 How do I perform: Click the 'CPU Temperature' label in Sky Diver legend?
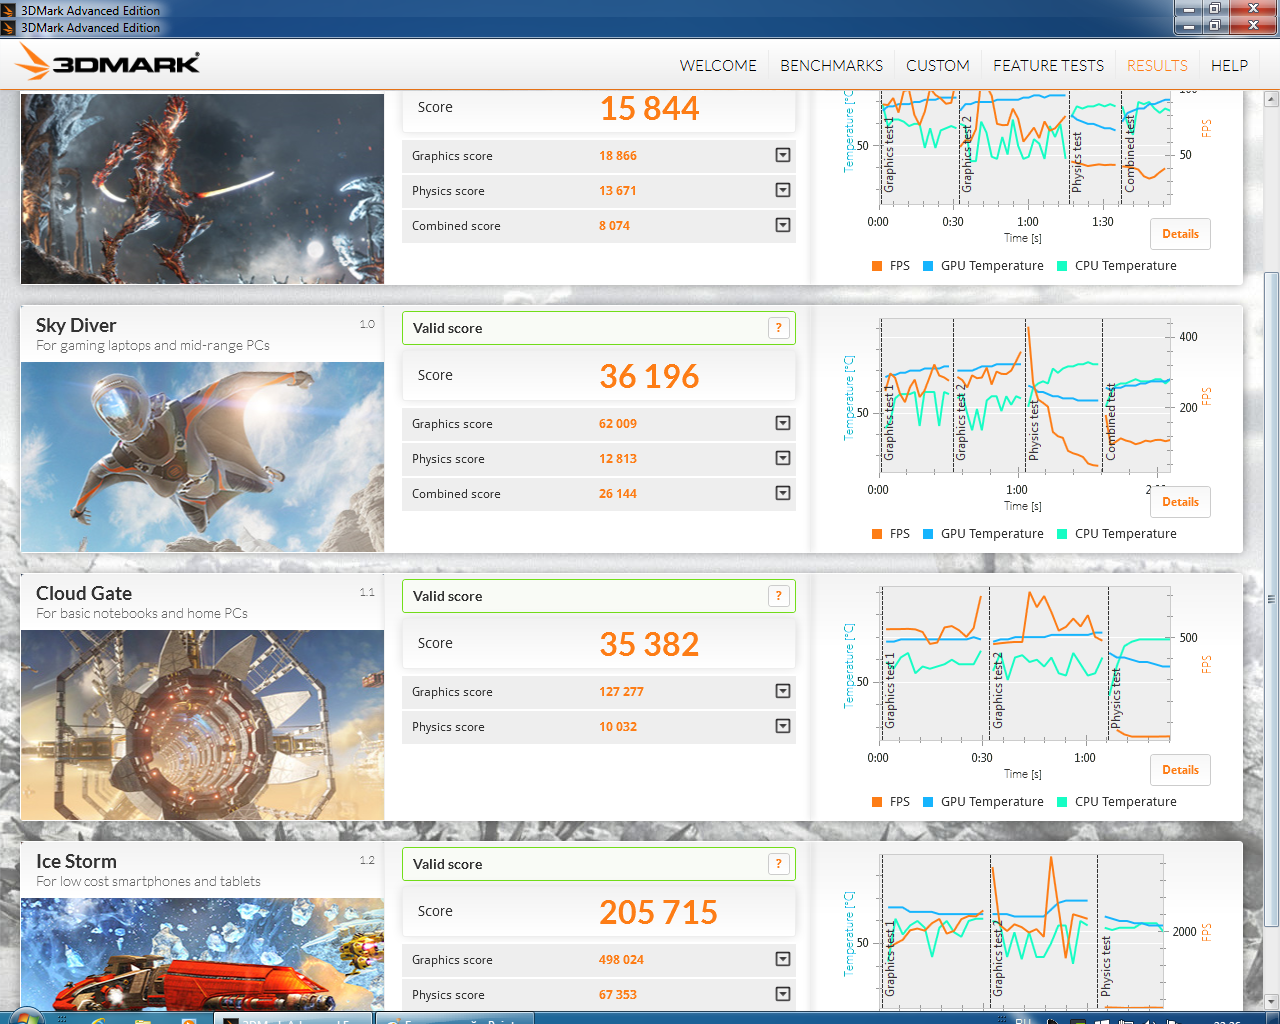pyautogui.click(x=1126, y=534)
